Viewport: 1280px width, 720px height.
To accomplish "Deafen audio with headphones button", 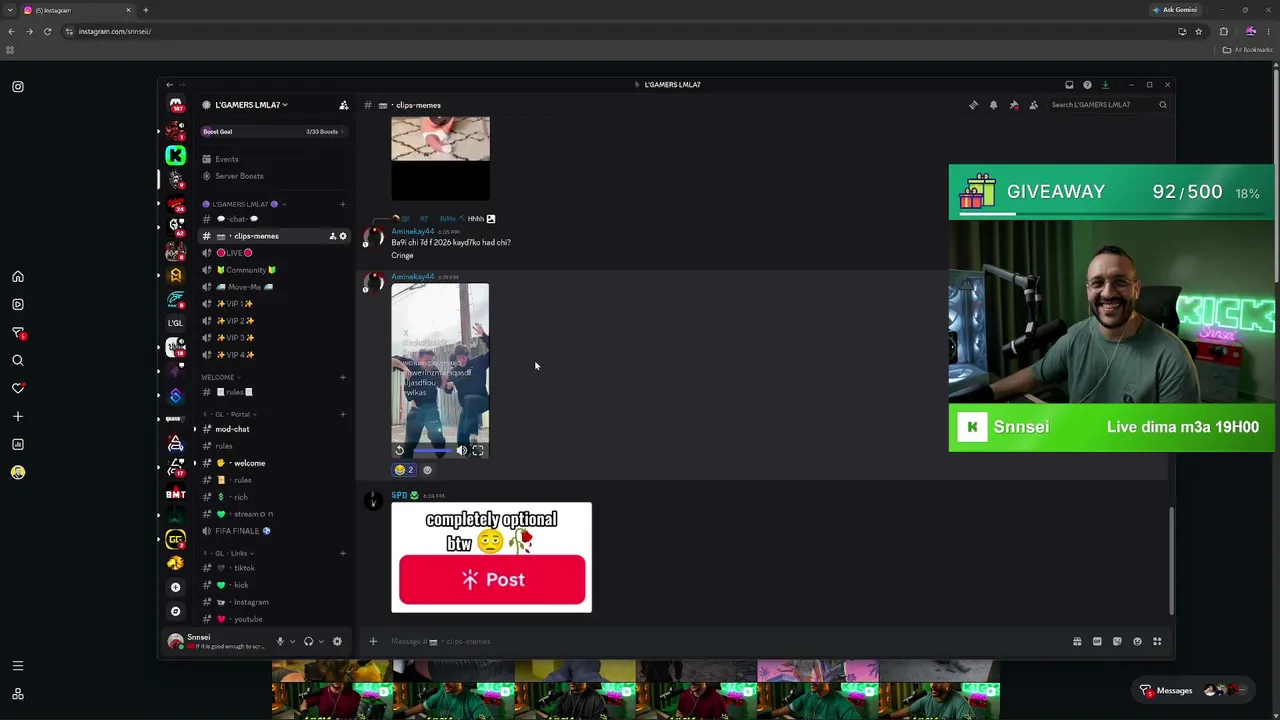I will pyautogui.click(x=308, y=641).
